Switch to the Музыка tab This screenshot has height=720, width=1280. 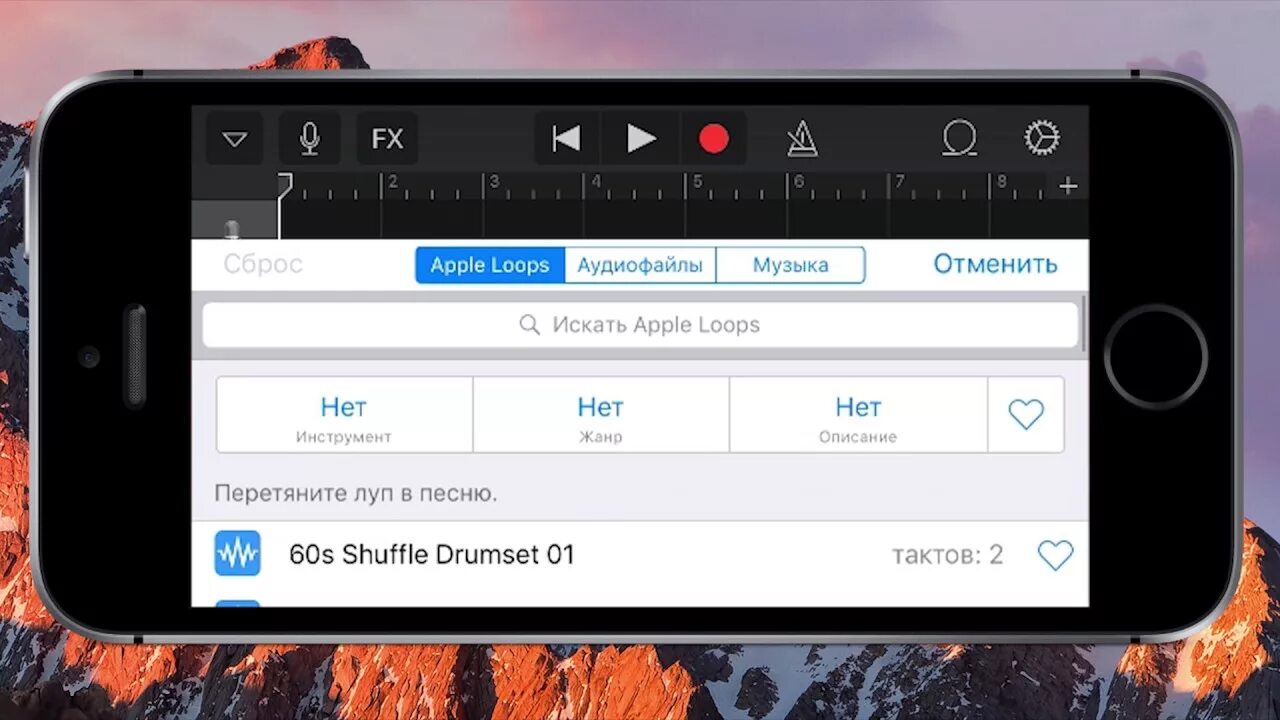click(x=790, y=265)
